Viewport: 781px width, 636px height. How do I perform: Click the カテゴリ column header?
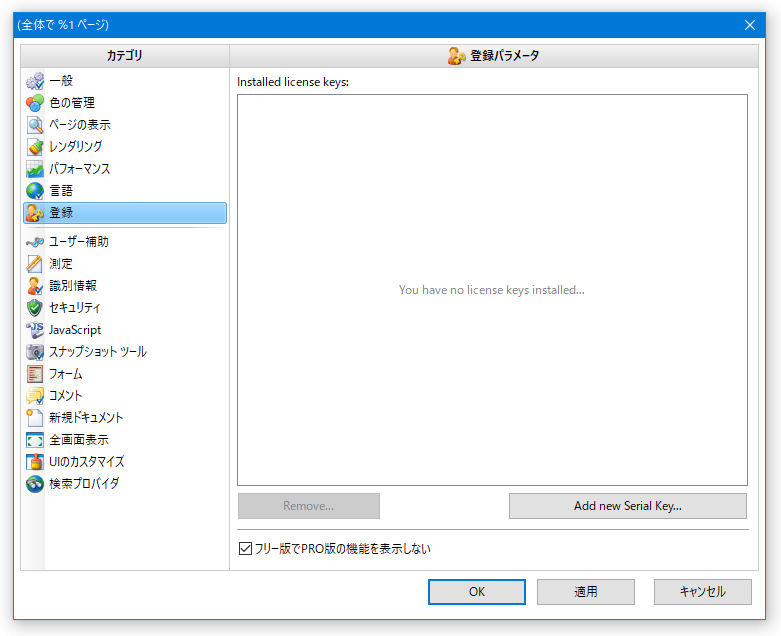(x=125, y=56)
